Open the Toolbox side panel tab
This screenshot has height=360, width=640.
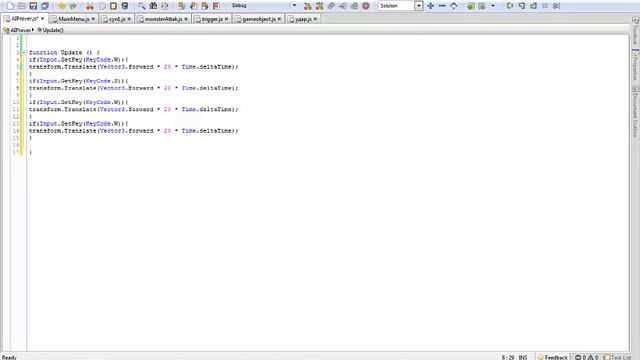point(635,31)
